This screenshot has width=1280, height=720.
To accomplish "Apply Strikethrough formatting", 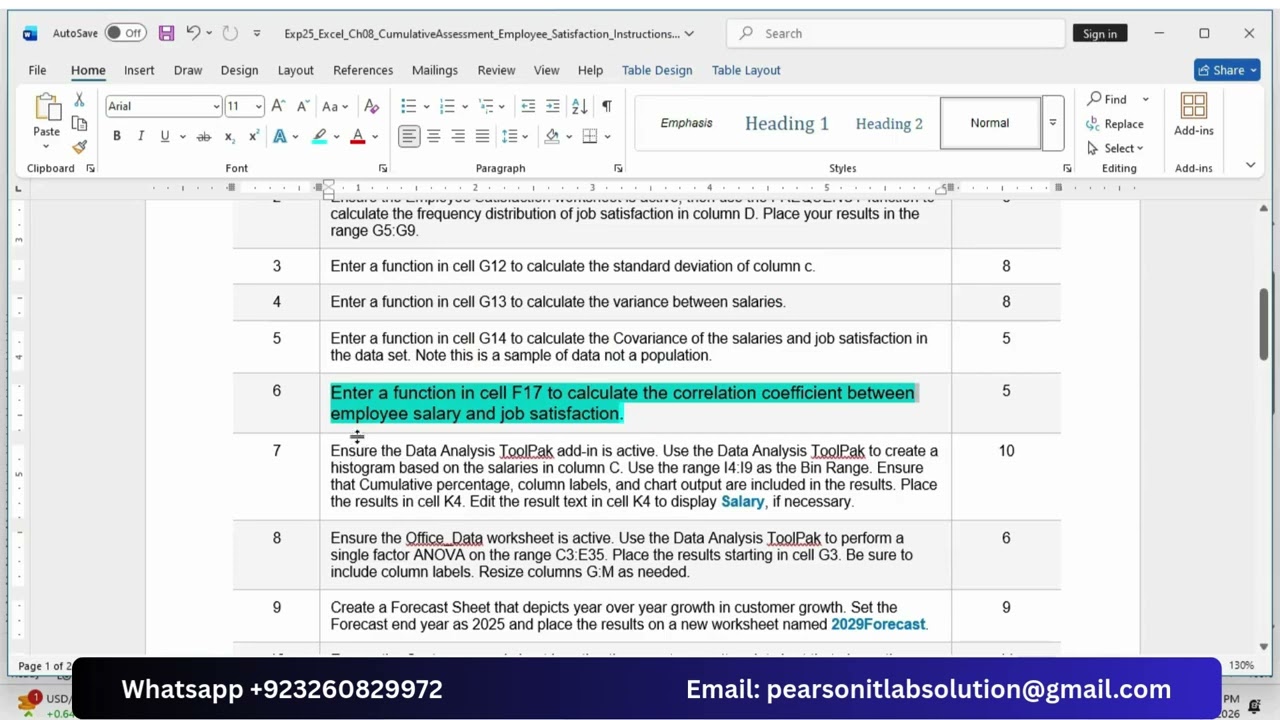I will pyautogui.click(x=204, y=136).
